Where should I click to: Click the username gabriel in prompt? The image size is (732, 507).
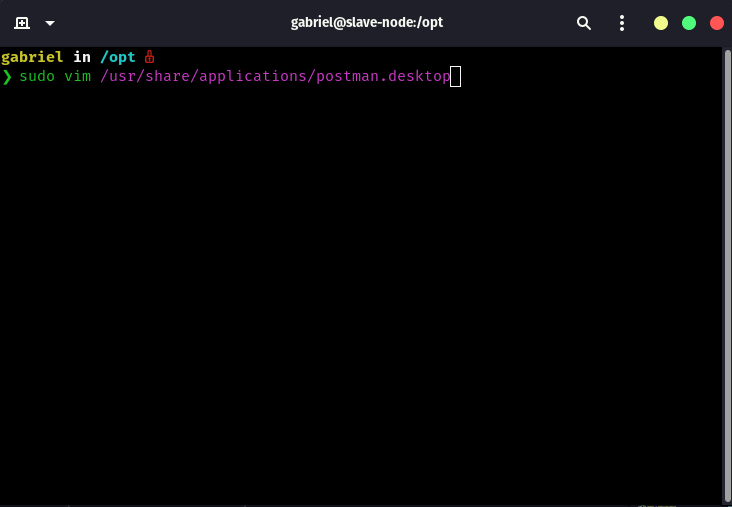click(33, 57)
